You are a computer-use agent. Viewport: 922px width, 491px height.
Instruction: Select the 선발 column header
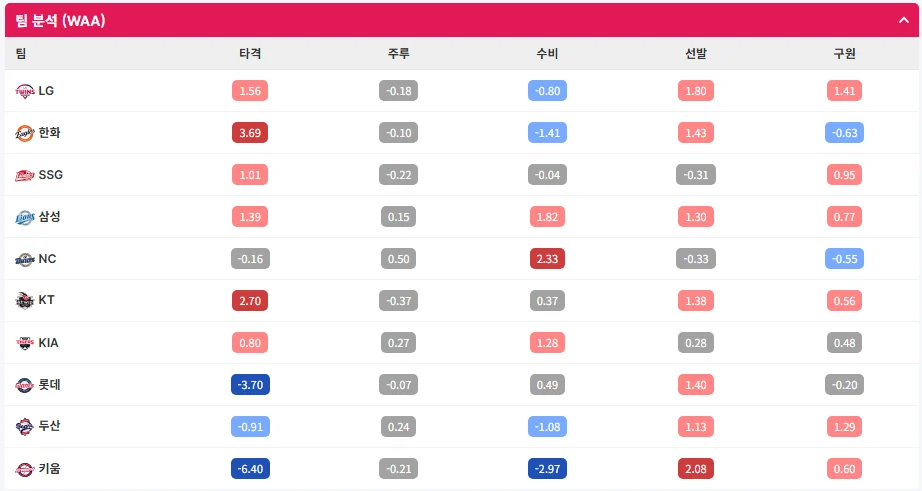[696, 54]
